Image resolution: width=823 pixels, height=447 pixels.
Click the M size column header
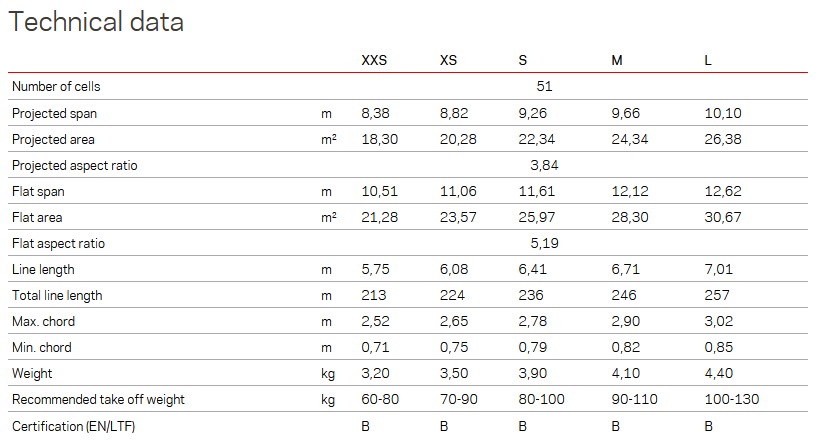coord(617,60)
